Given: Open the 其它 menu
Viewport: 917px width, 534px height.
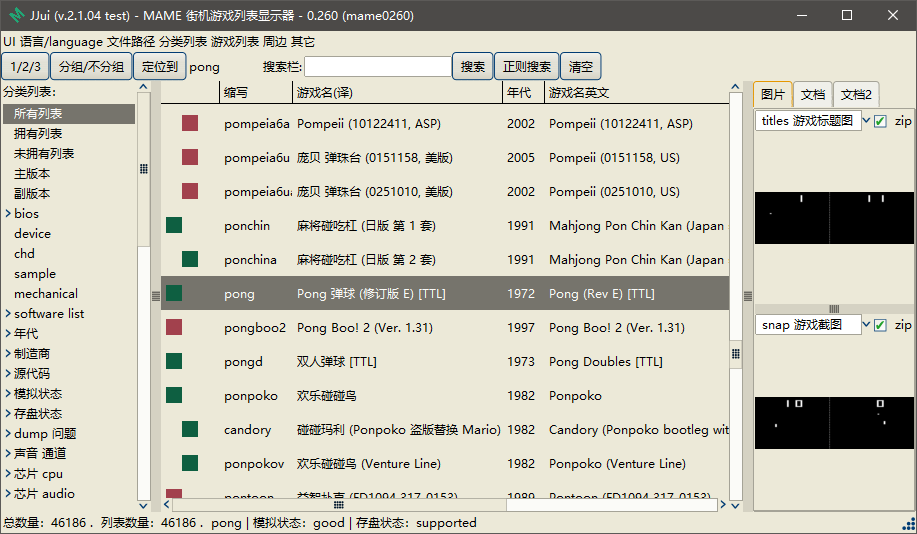Looking at the screenshot, I should pyautogui.click(x=303, y=42).
